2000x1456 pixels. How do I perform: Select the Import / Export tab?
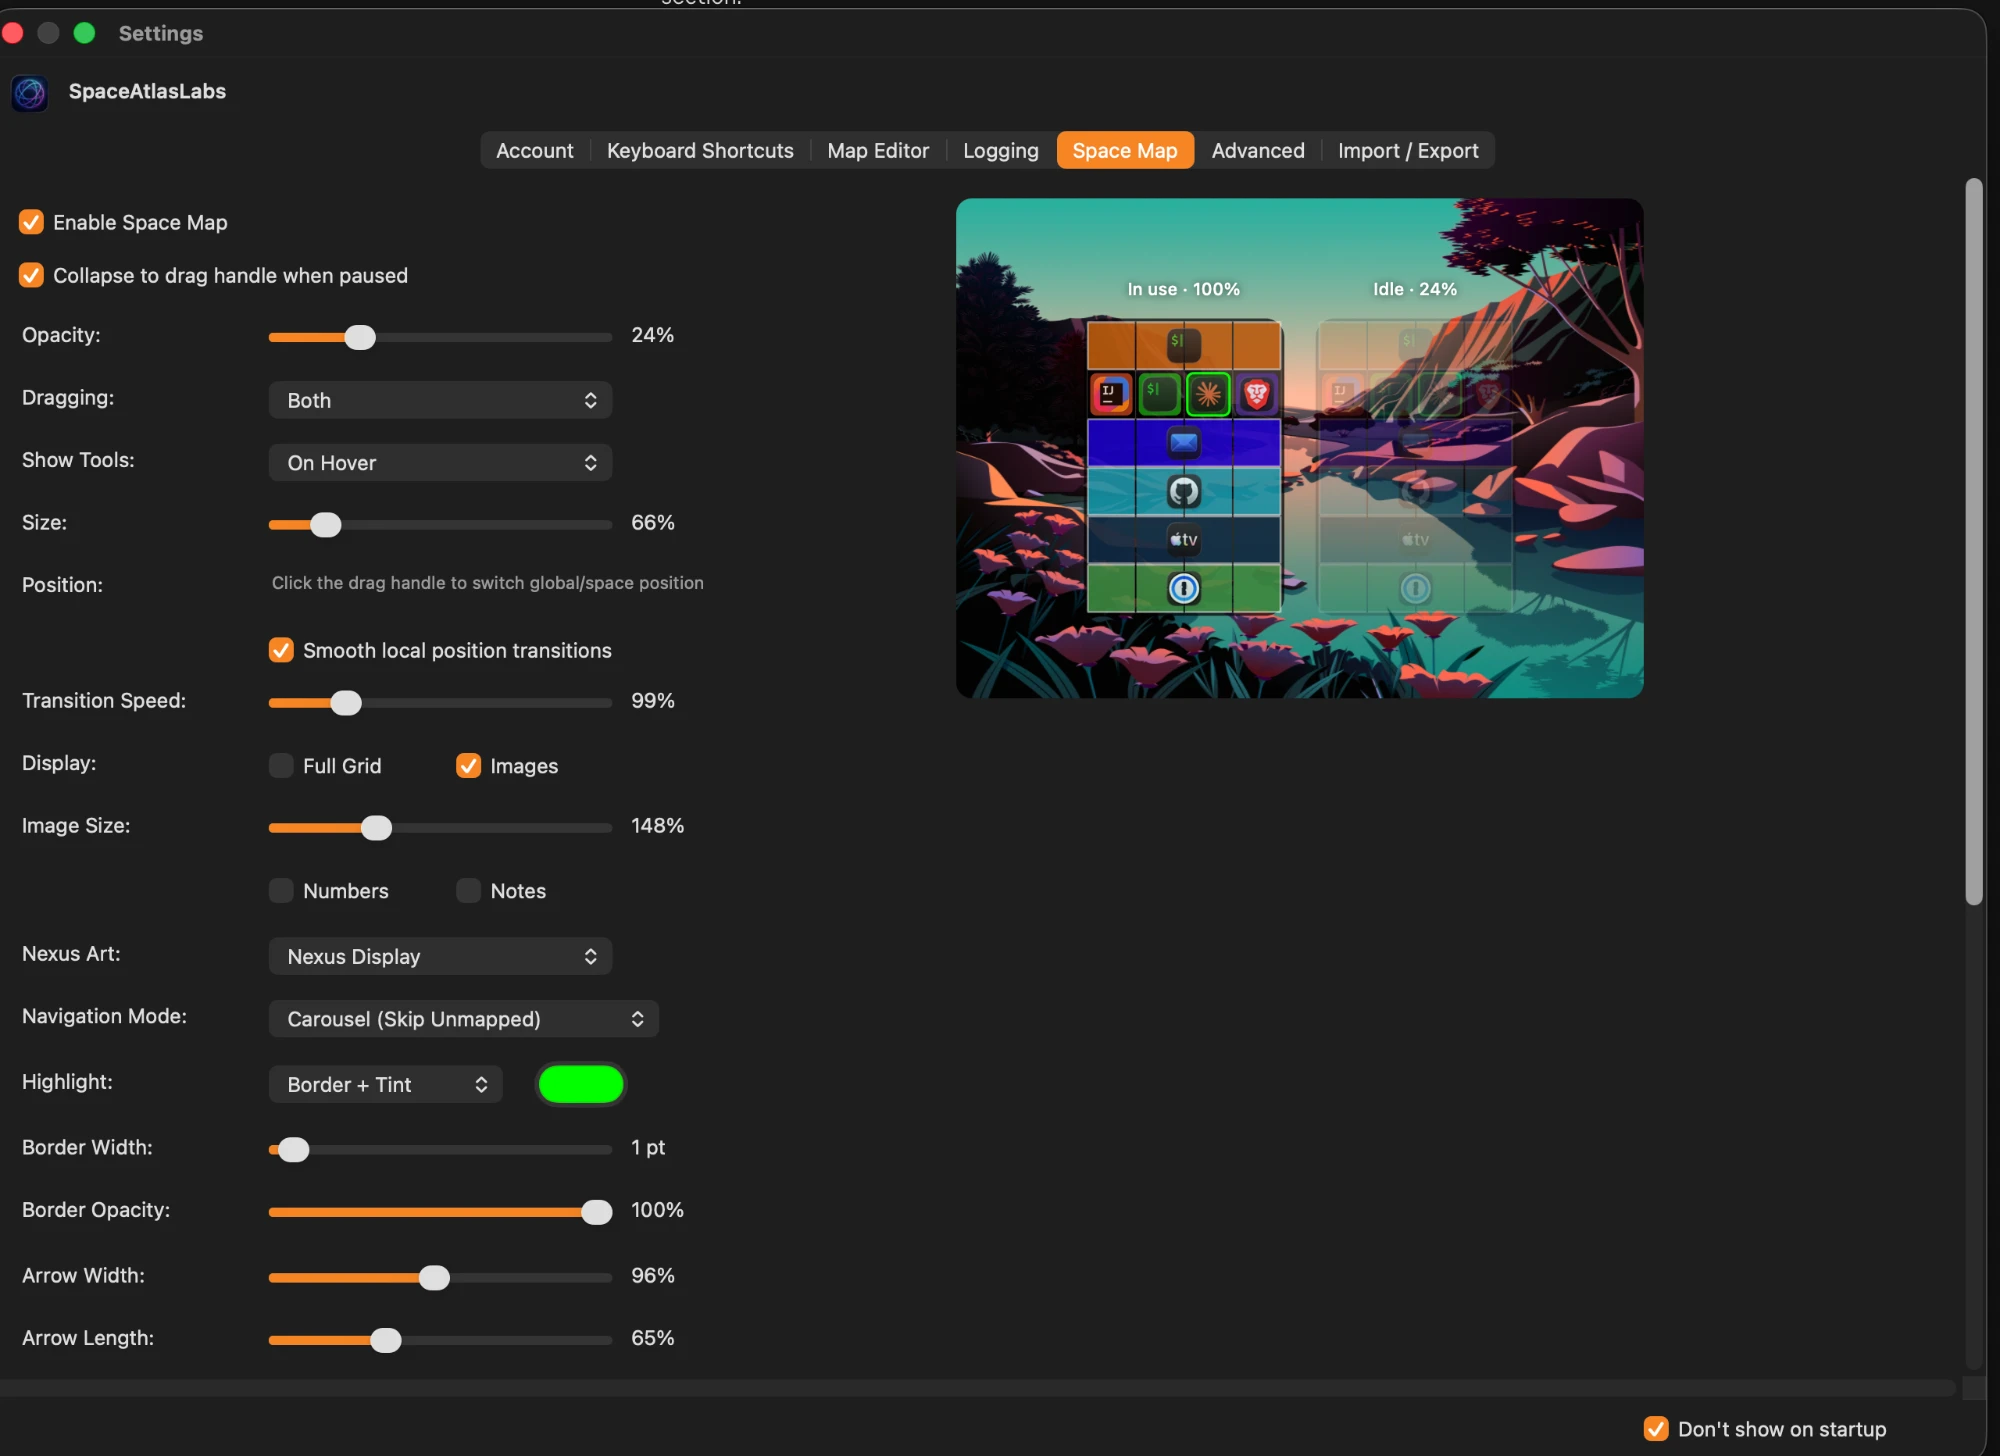(x=1408, y=150)
